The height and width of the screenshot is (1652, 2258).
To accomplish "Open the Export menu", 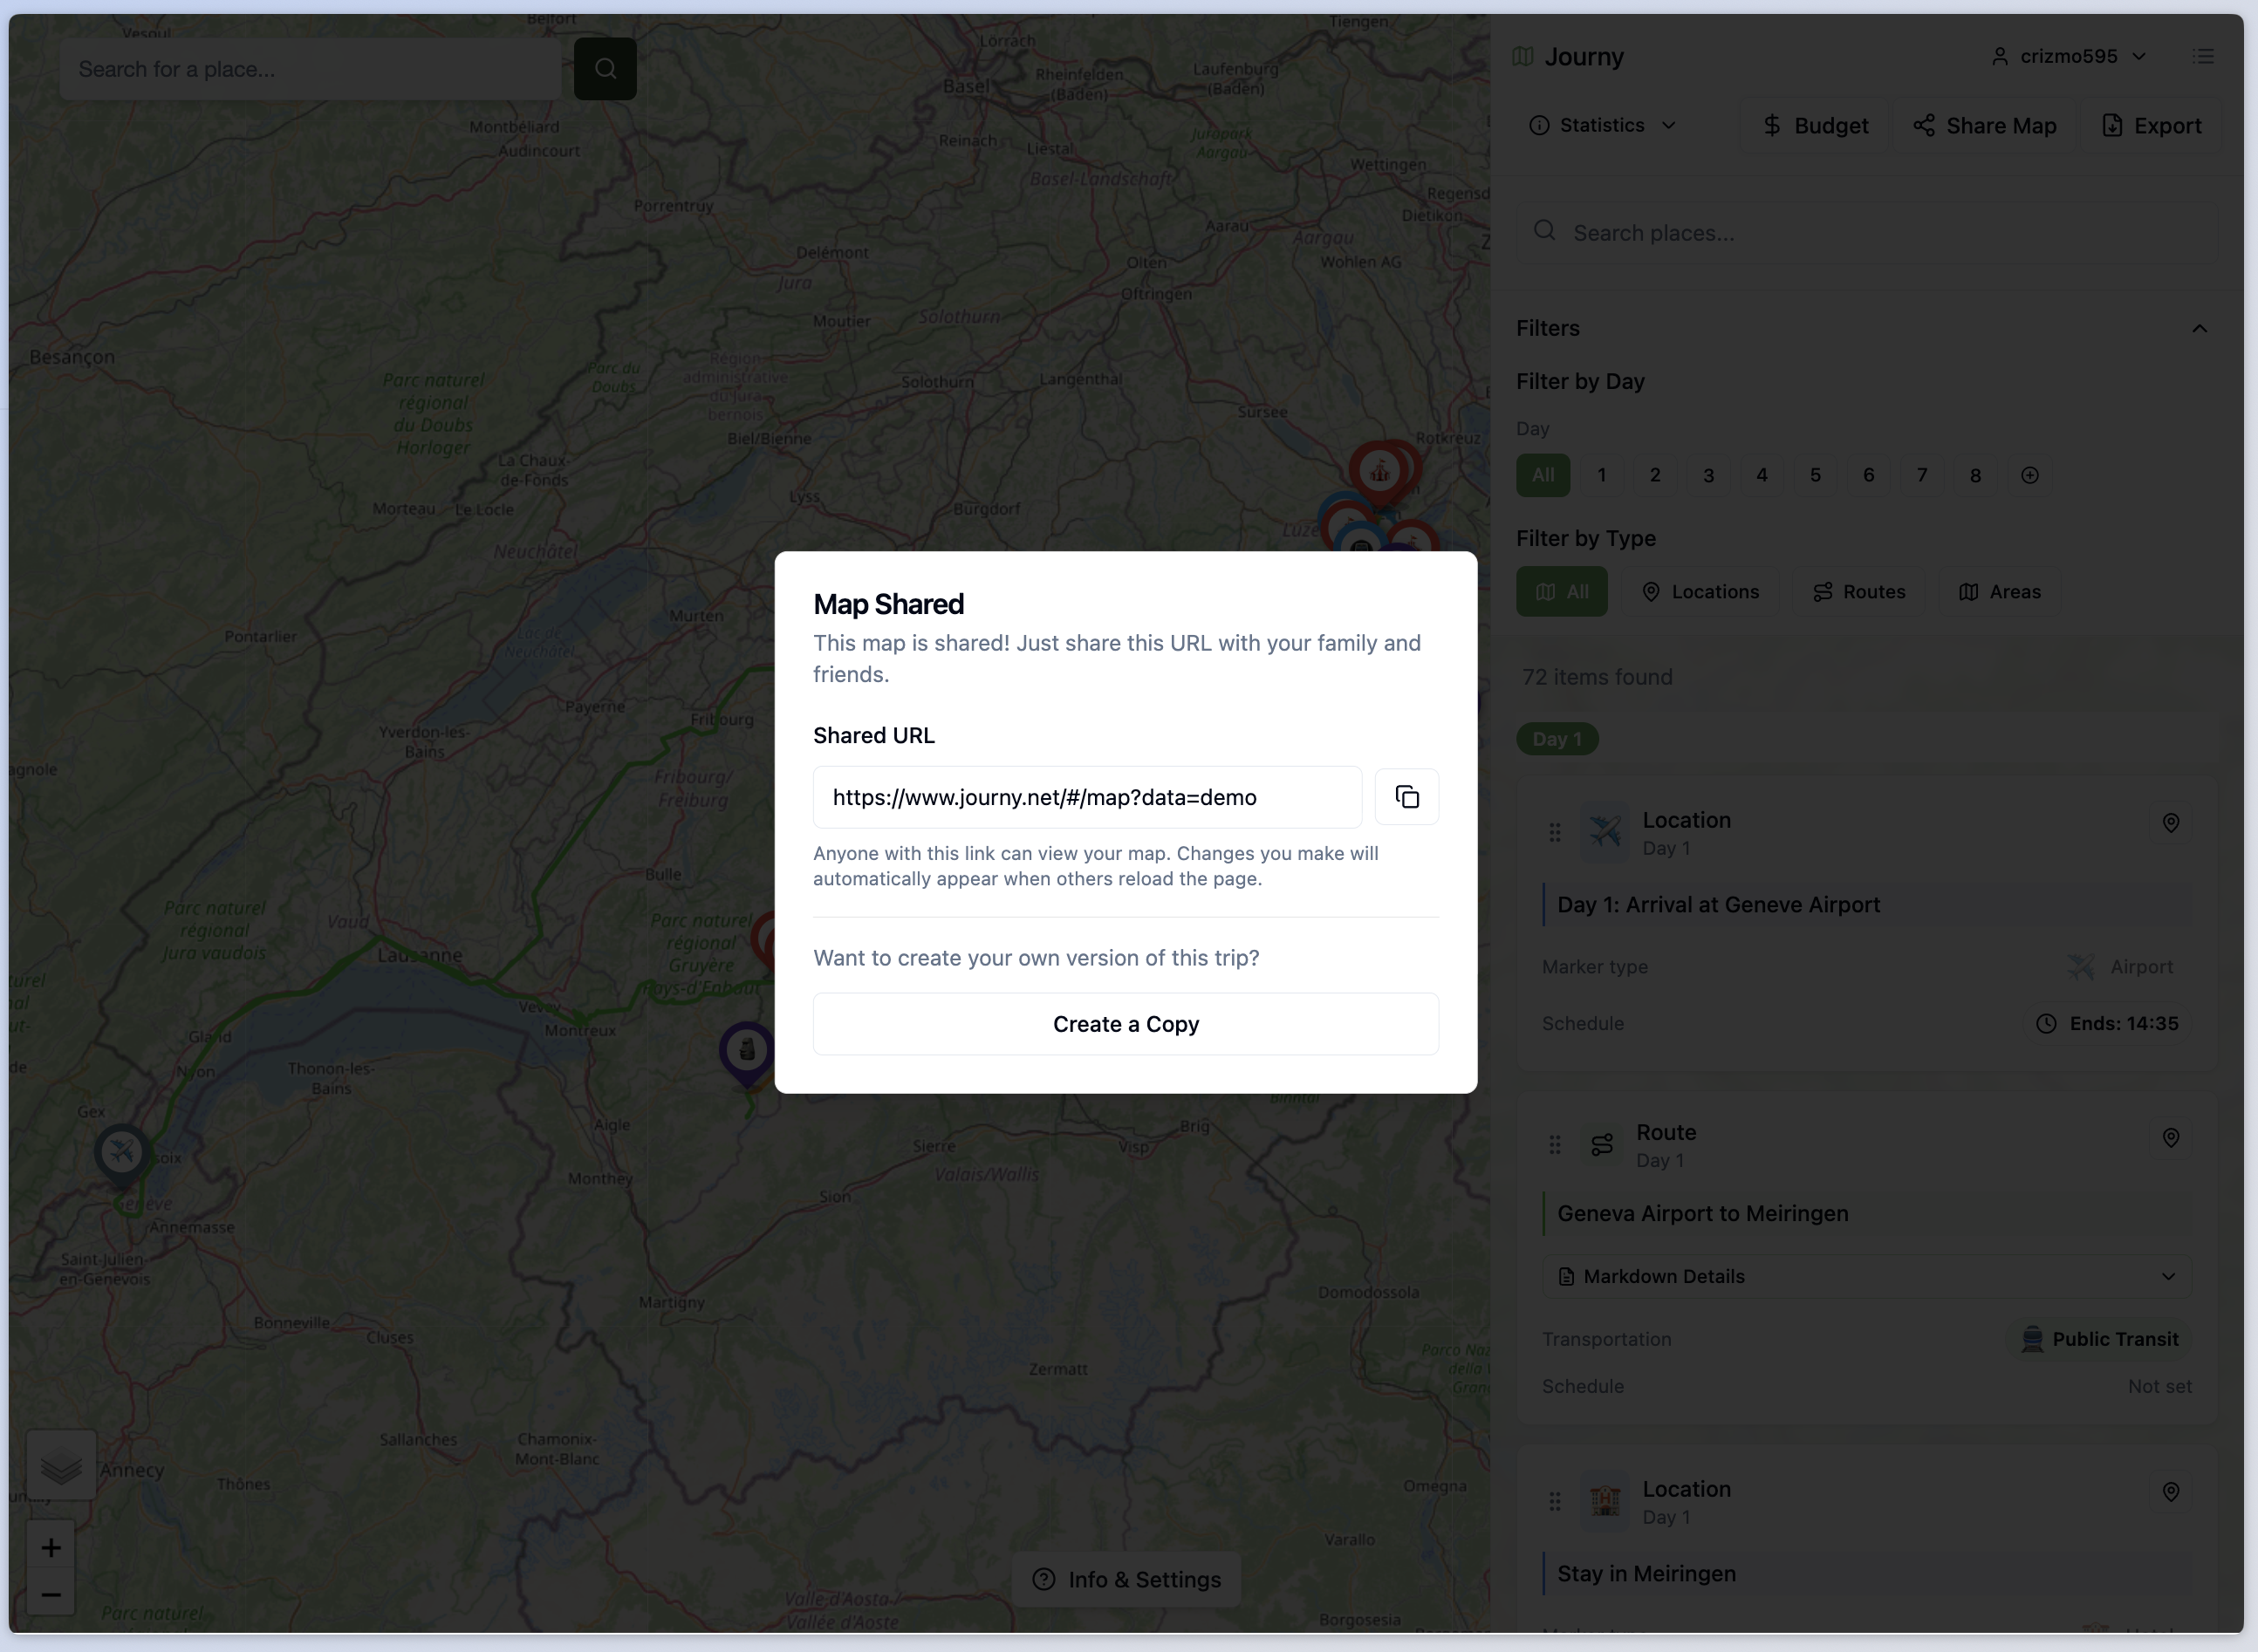I will coord(2151,126).
